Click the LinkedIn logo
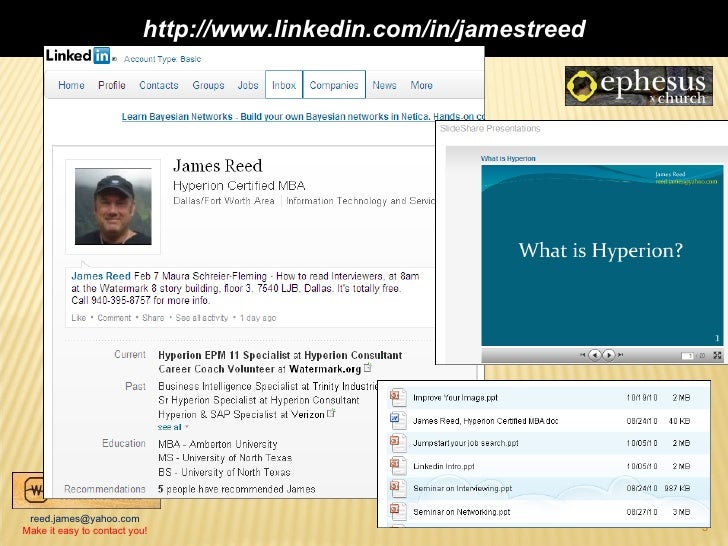 click(x=78, y=56)
